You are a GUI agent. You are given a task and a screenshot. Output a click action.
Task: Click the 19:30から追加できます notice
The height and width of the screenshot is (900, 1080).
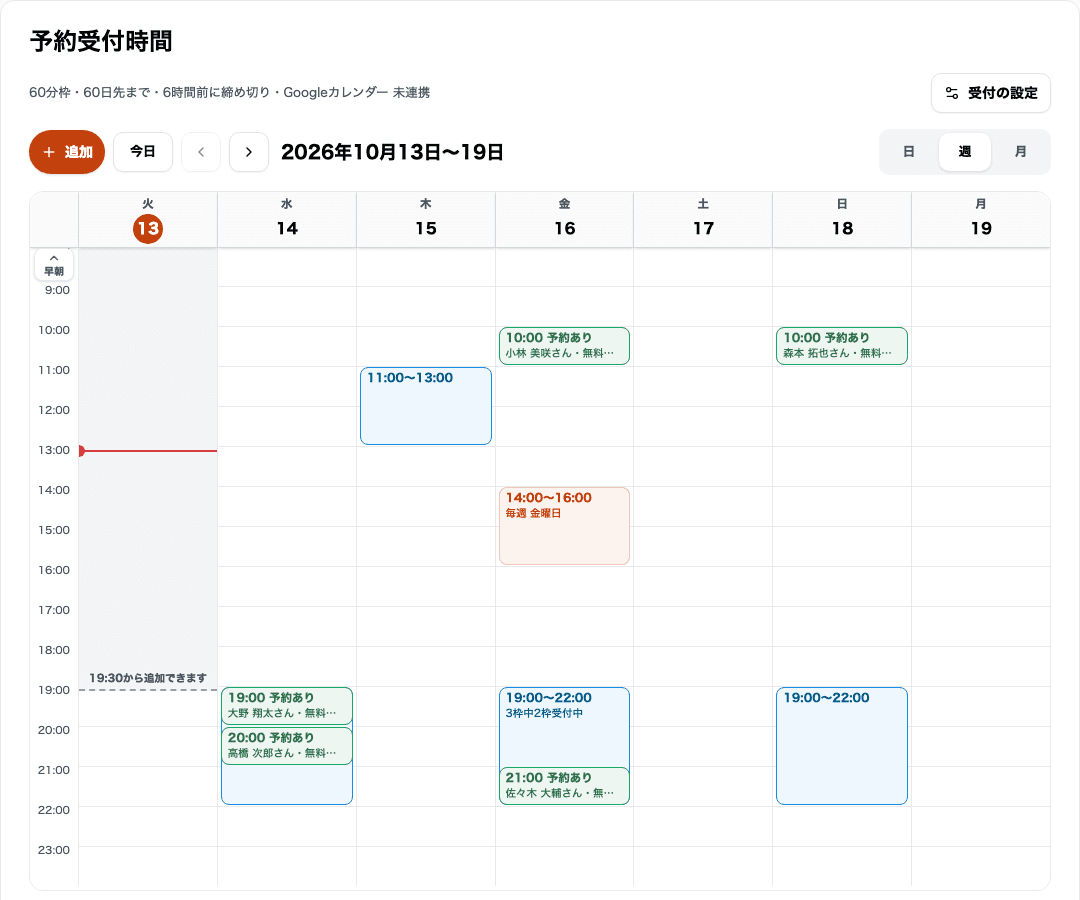click(147, 678)
